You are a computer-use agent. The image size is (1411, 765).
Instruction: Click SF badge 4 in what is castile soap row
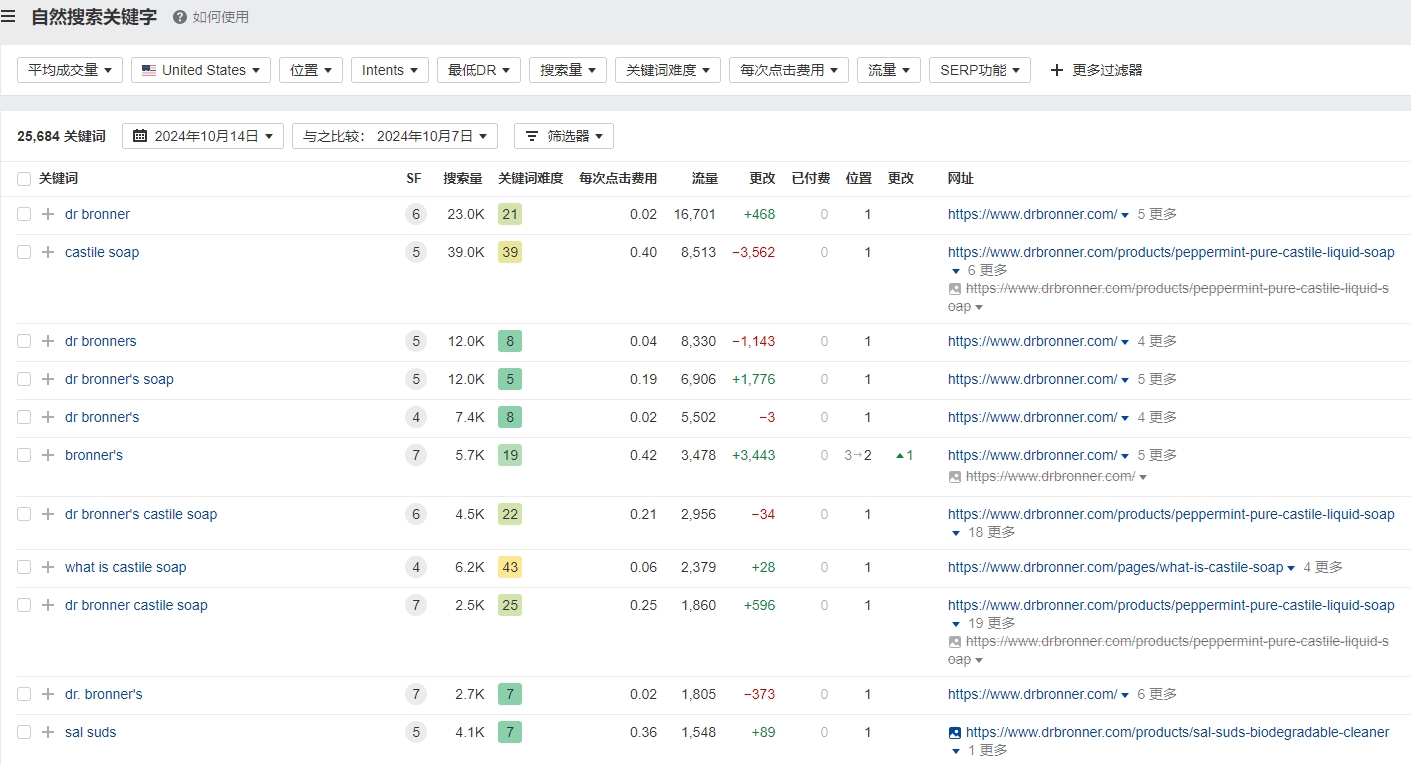(x=416, y=567)
